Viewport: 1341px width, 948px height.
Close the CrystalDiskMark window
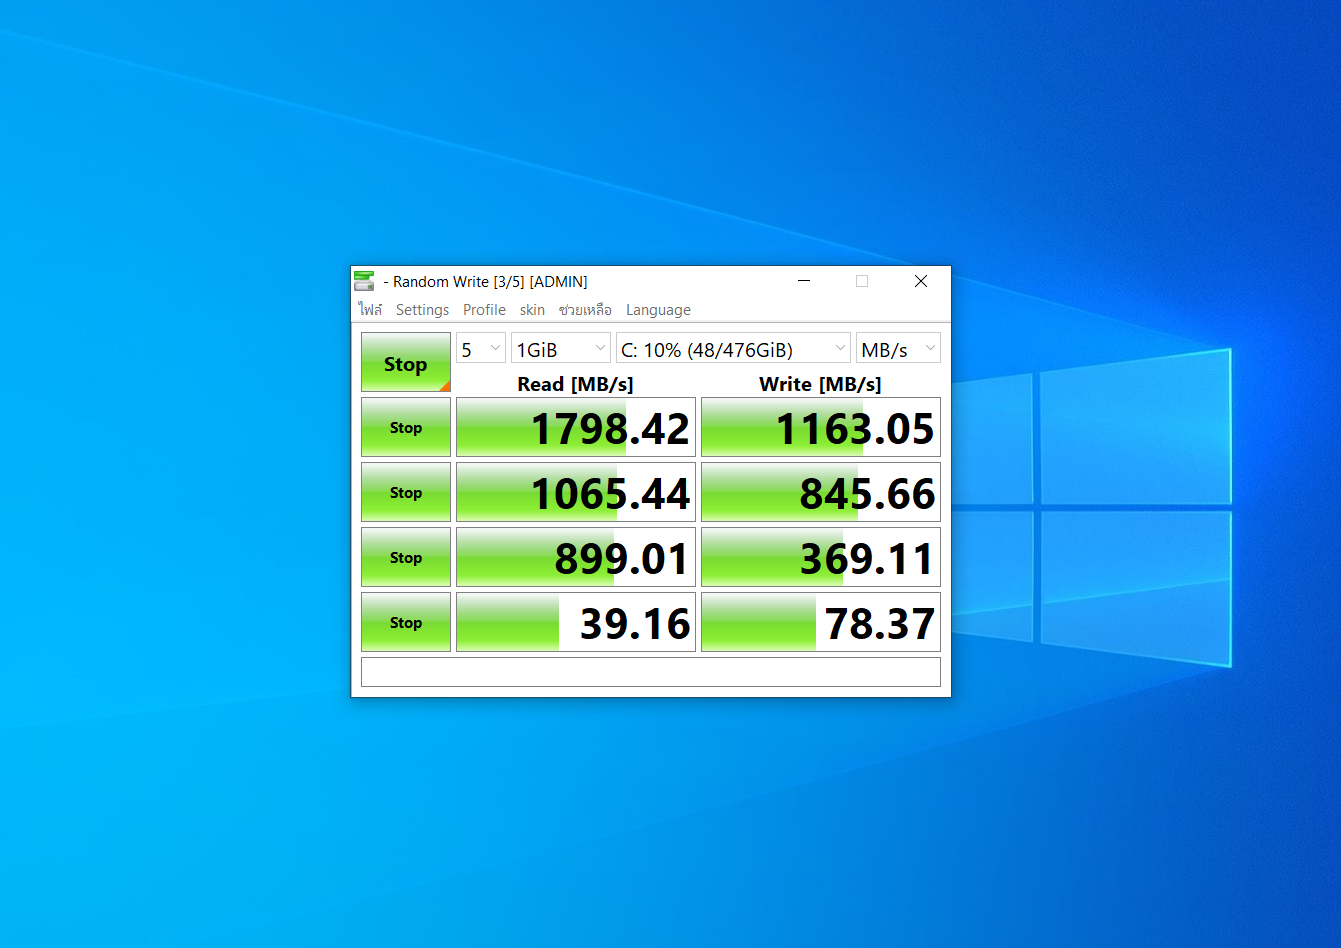tap(921, 281)
